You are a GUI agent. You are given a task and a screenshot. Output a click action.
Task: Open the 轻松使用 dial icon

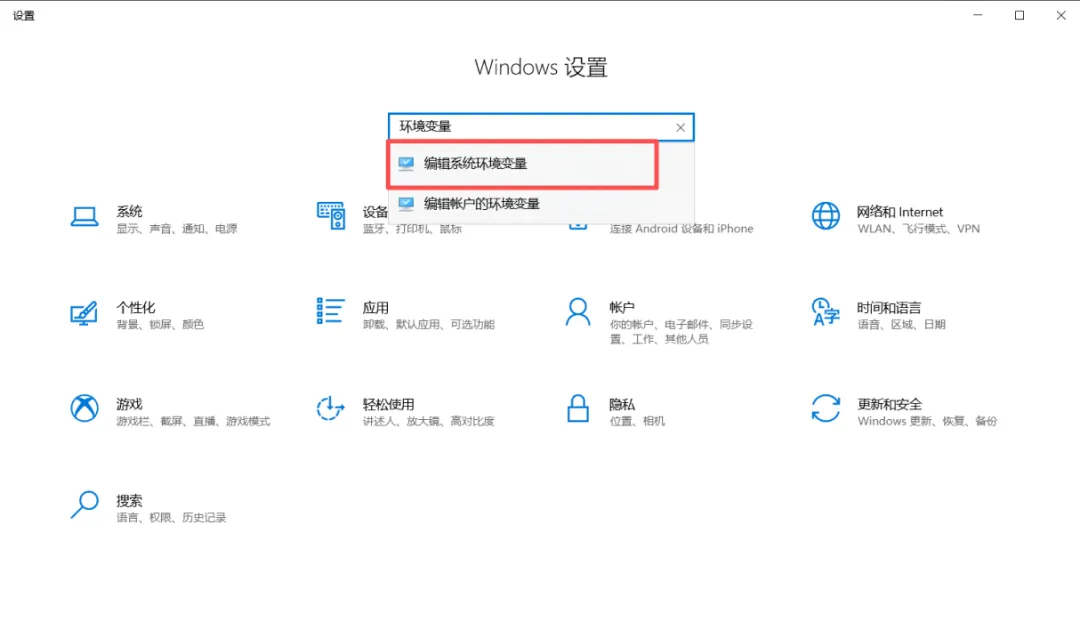point(331,408)
